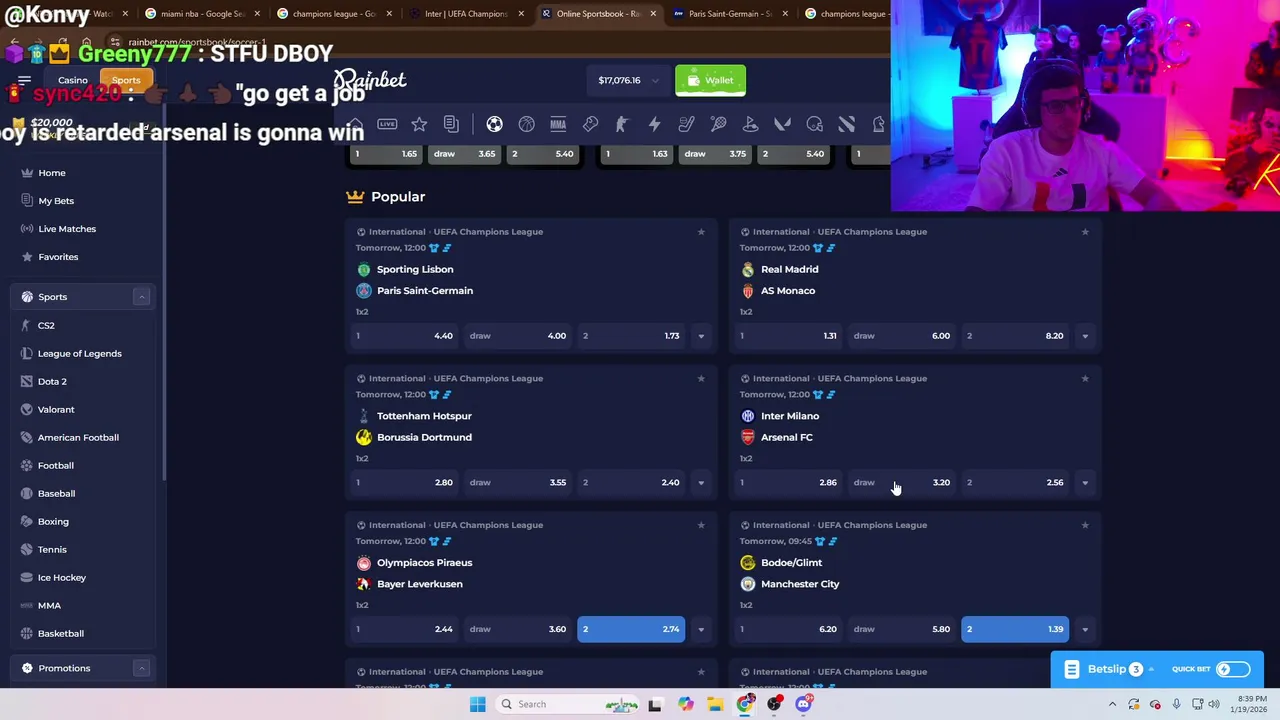The image size is (1280, 720).
Task: Open League of Legends in sidebar
Action: (82, 353)
